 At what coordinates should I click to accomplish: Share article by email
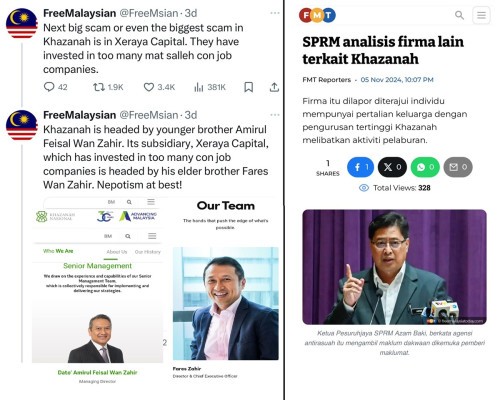pyautogui.click(x=458, y=167)
